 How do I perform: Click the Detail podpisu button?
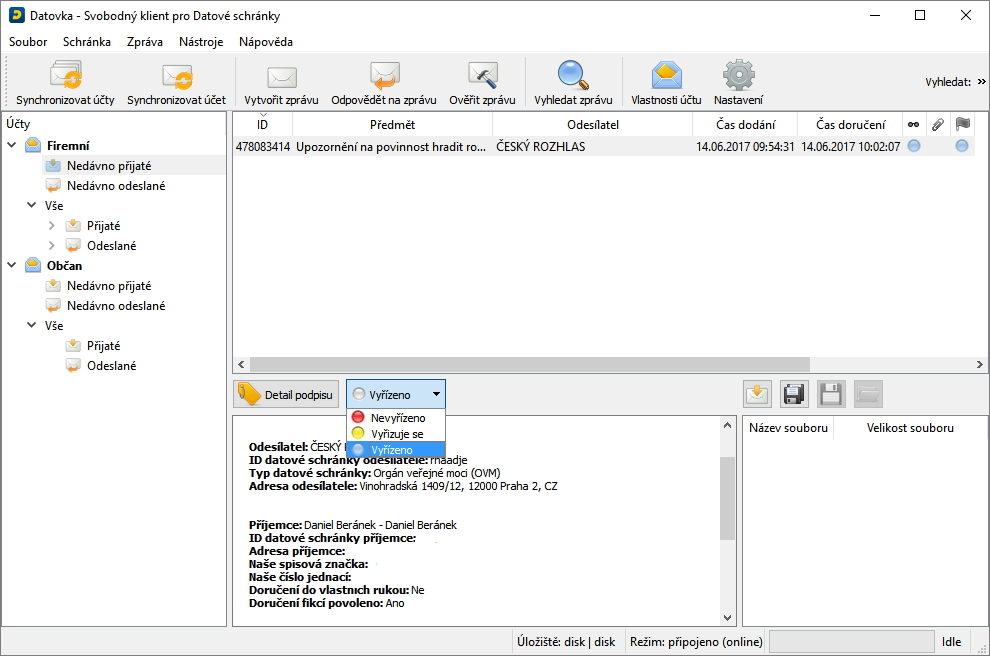(285, 395)
